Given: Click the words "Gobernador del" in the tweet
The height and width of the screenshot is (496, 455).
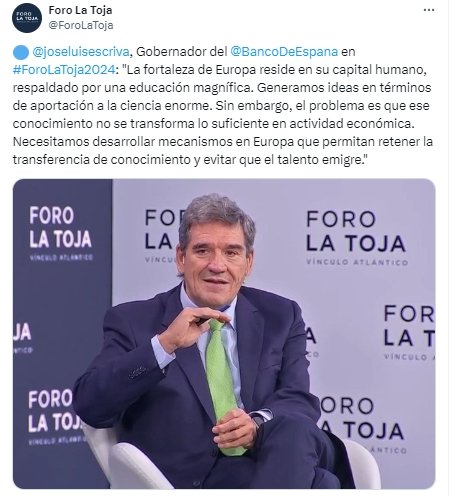Looking at the screenshot, I should pyautogui.click(x=182, y=52).
